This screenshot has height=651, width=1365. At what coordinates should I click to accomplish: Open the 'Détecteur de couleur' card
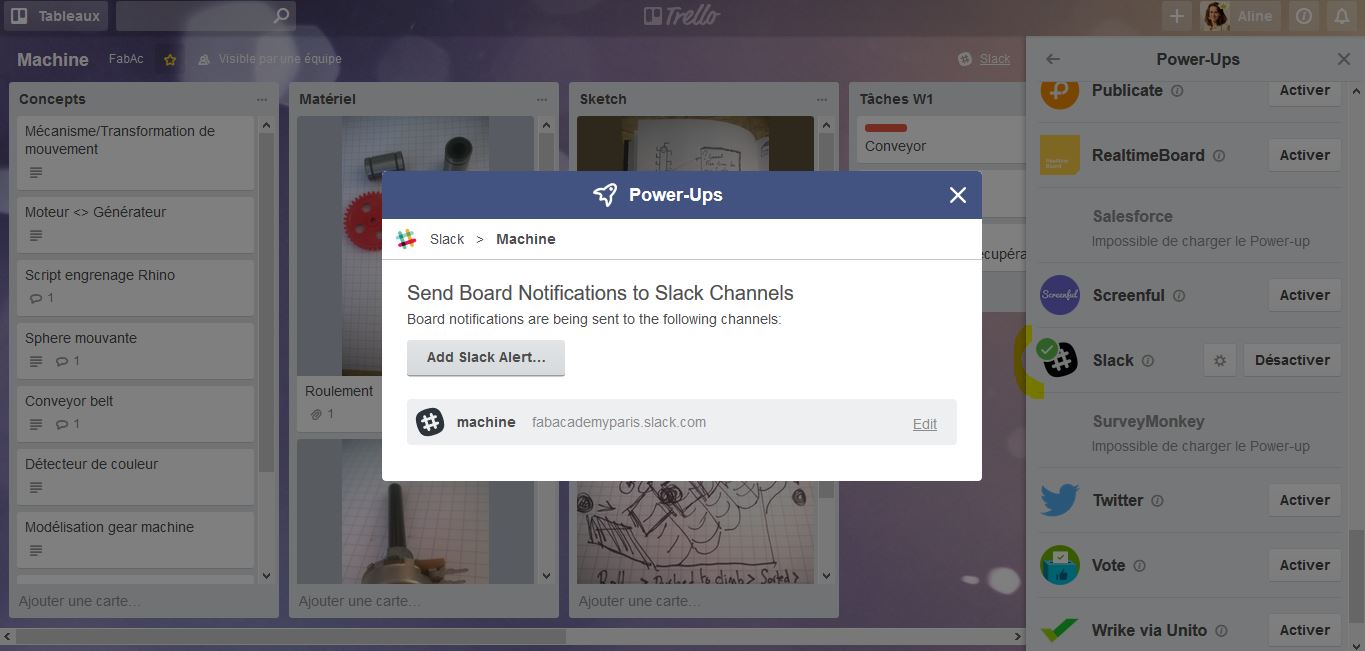tap(136, 476)
